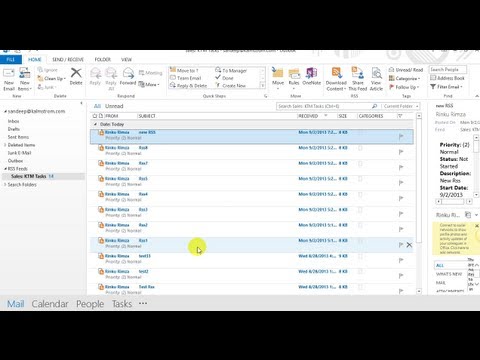Open the New Items button

(25, 79)
